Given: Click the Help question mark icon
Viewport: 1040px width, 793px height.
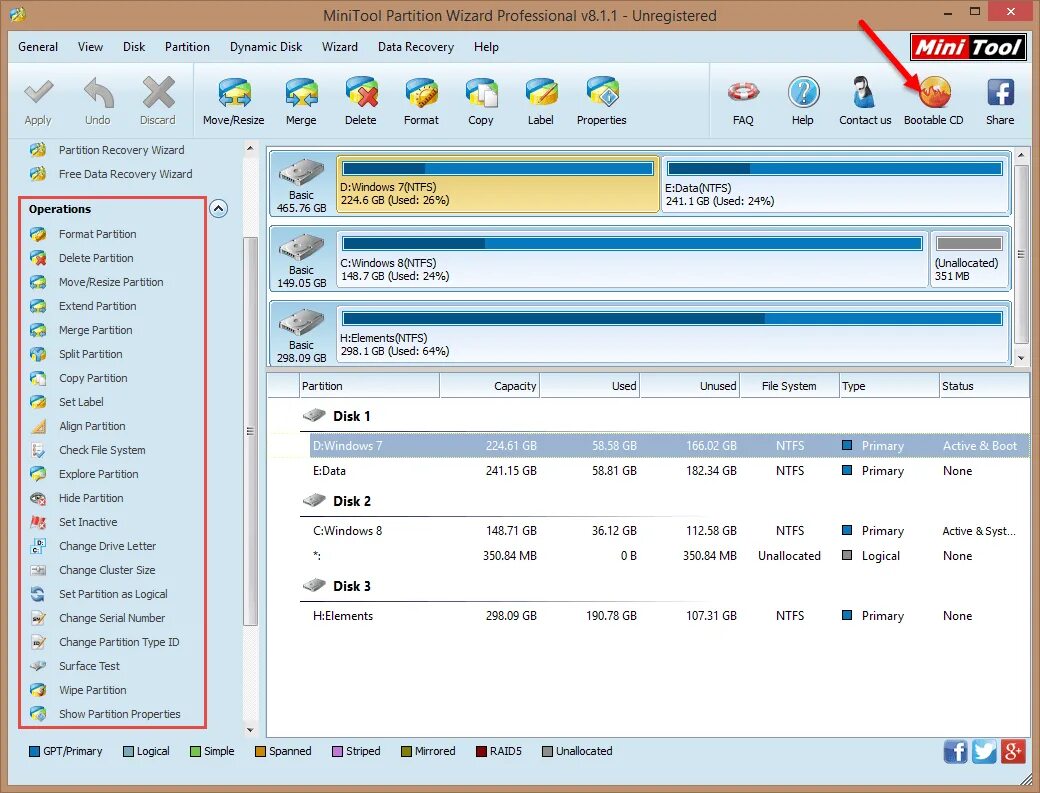Looking at the screenshot, I should click(x=803, y=93).
